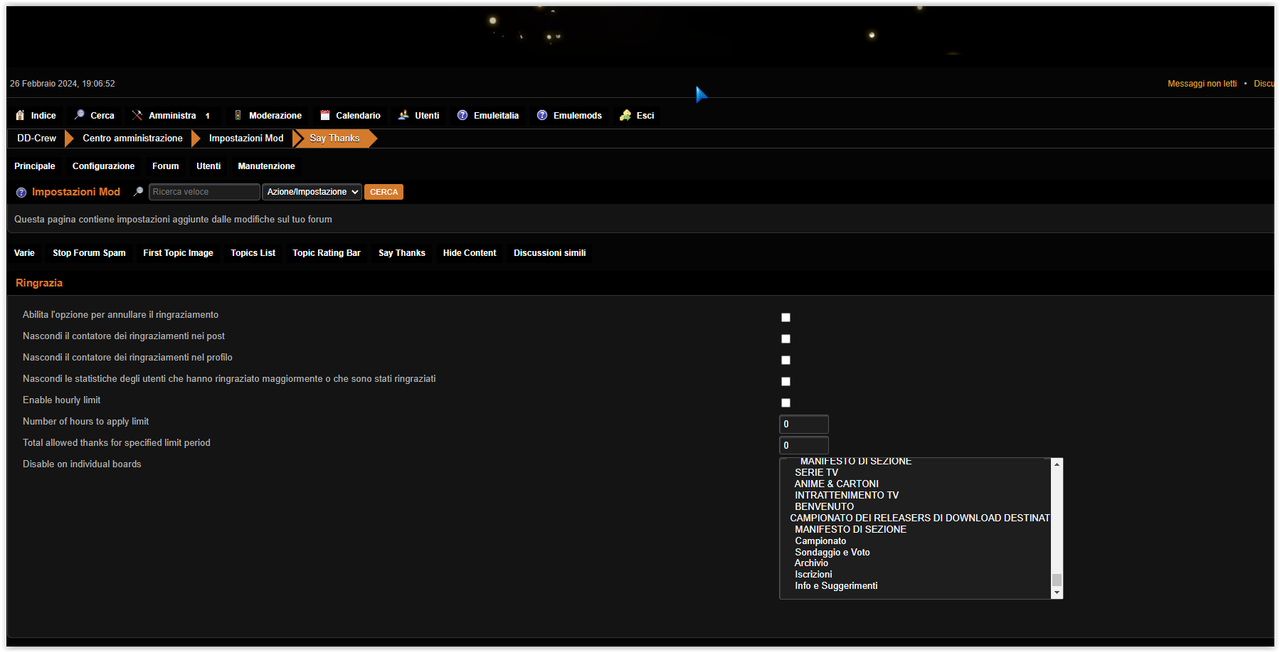The width and height of the screenshot is (1280, 652).
Task: Check the Enable hourly limit box
Action: pyautogui.click(x=786, y=403)
